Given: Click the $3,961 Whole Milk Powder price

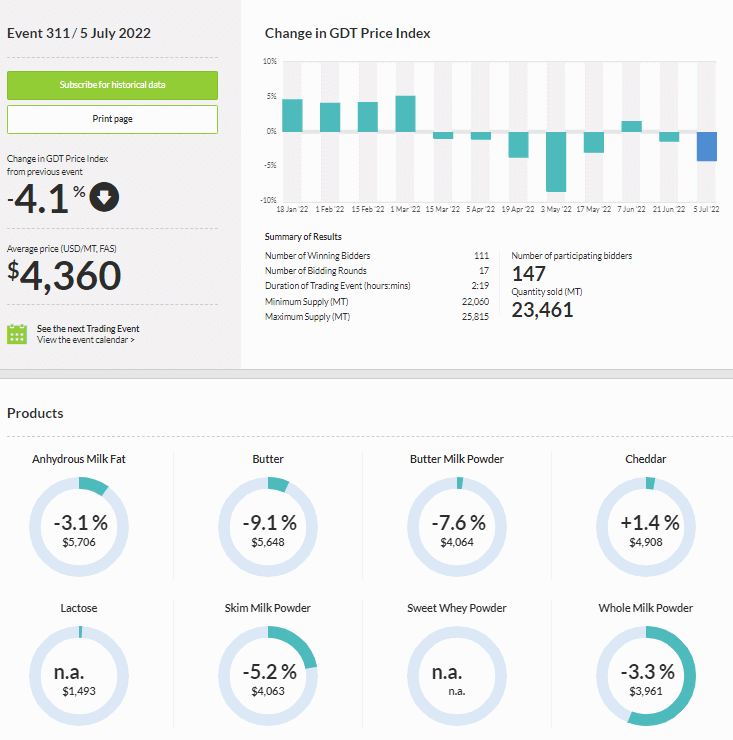Looking at the screenshot, I should (x=646, y=691).
